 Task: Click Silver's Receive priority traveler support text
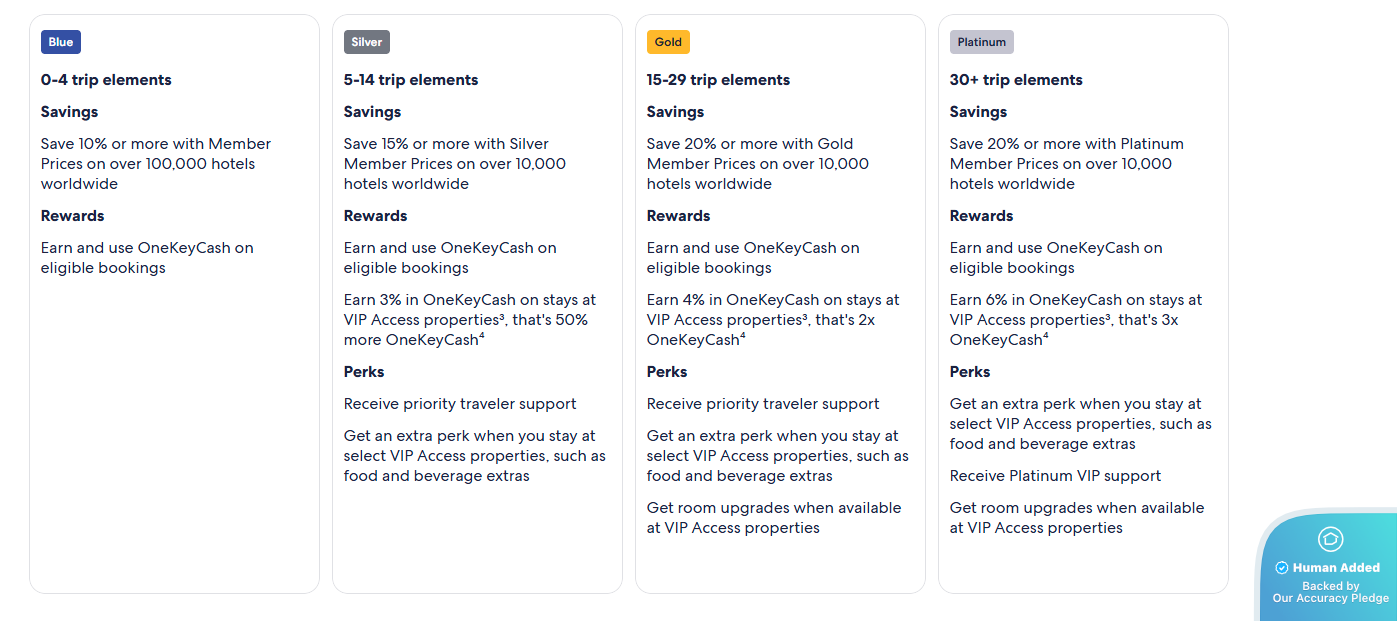(x=460, y=404)
